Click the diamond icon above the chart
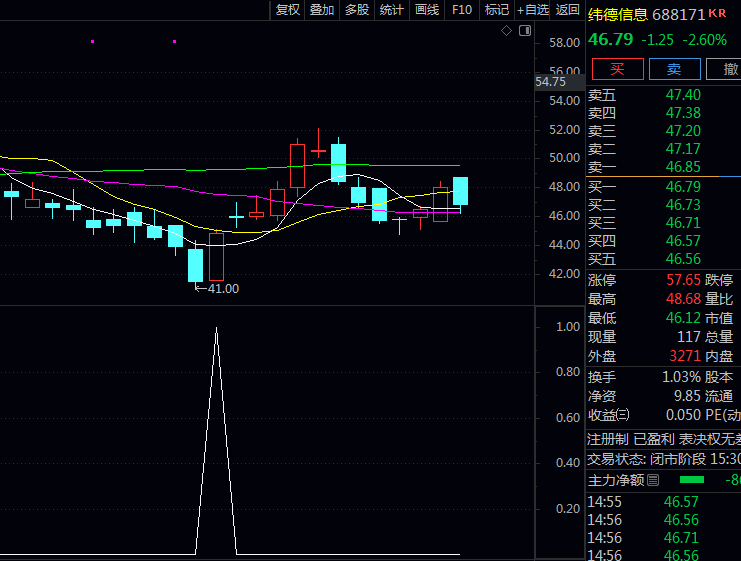 pyautogui.click(x=507, y=31)
